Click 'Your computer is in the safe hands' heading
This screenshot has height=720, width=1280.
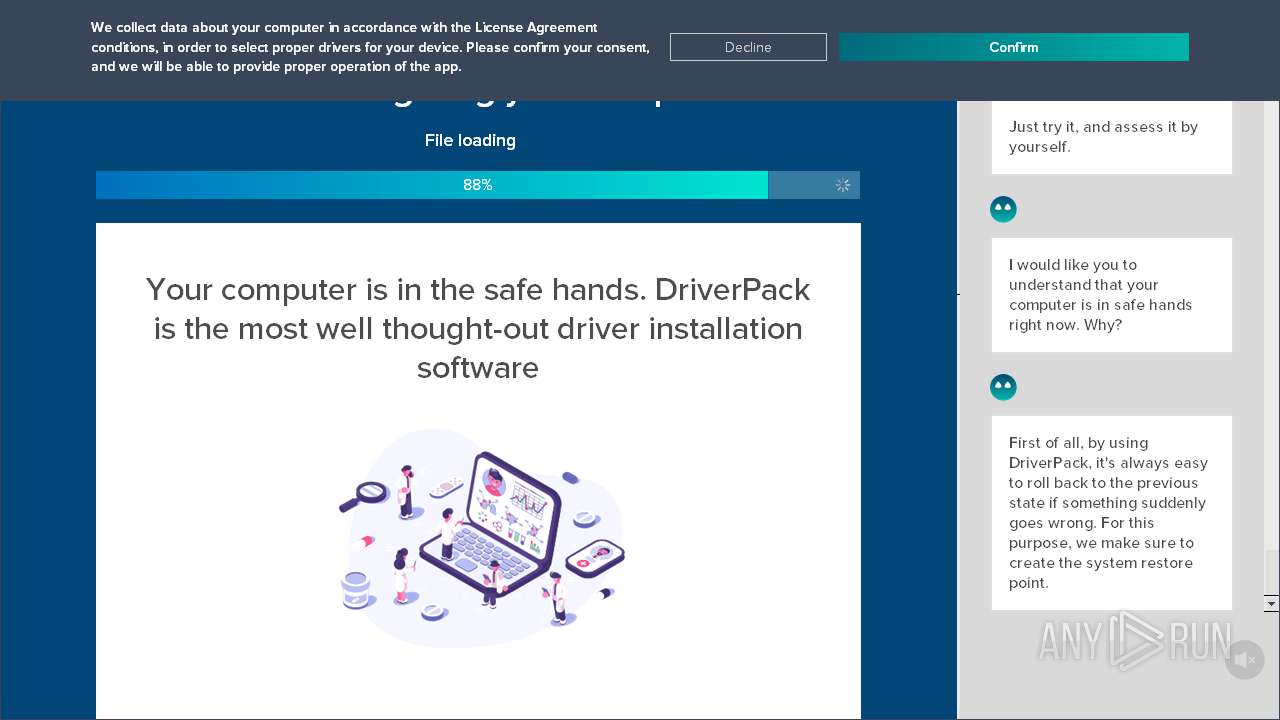click(x=478, y=328)
